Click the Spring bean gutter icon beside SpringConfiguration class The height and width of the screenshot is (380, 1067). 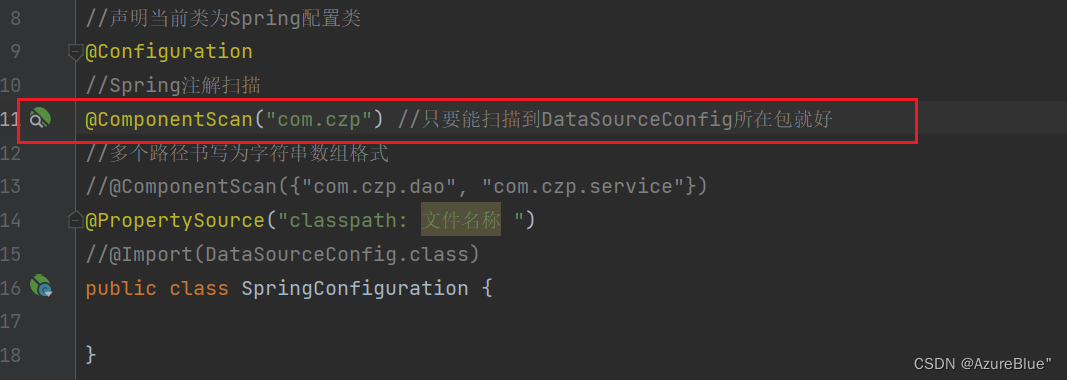42,287
